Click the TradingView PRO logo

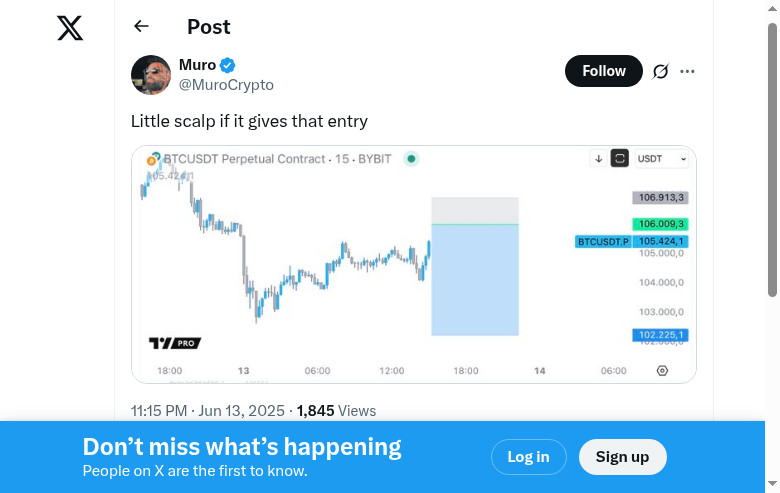tap(175, 343)
